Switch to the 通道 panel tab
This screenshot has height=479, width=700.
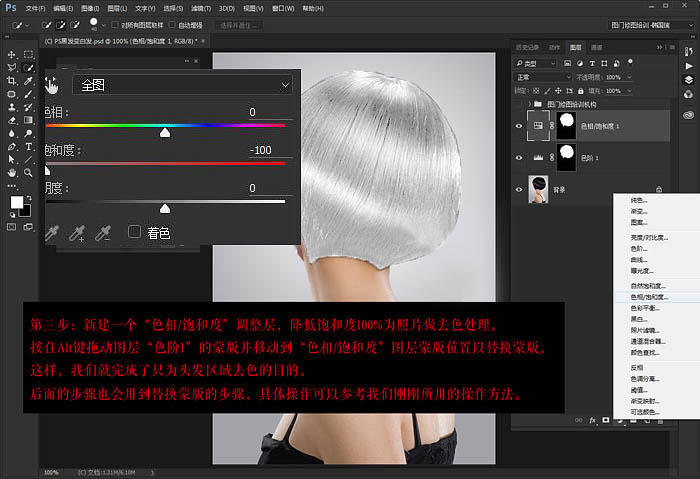(596, 47)
